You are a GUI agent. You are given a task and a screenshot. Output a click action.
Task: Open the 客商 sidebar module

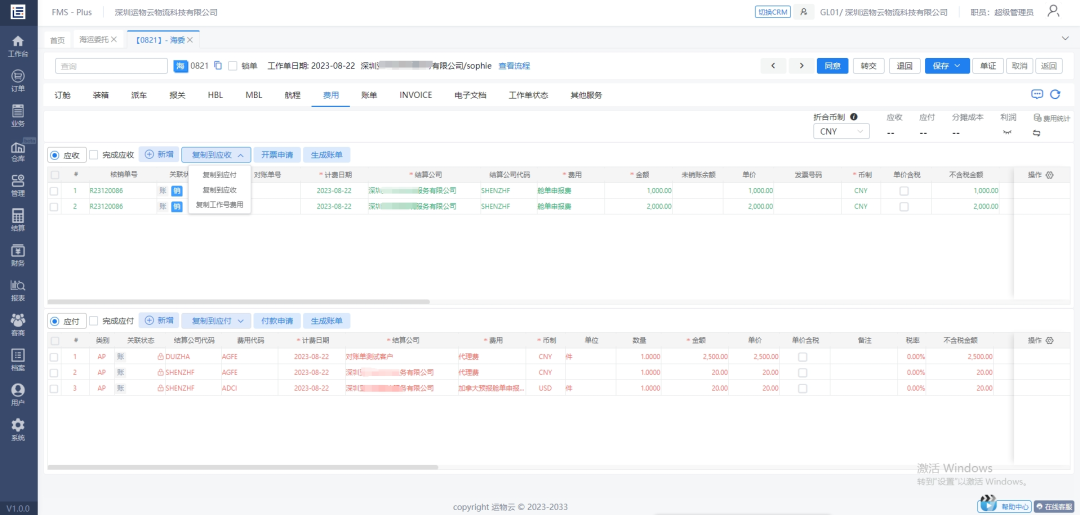coord(19,325)
